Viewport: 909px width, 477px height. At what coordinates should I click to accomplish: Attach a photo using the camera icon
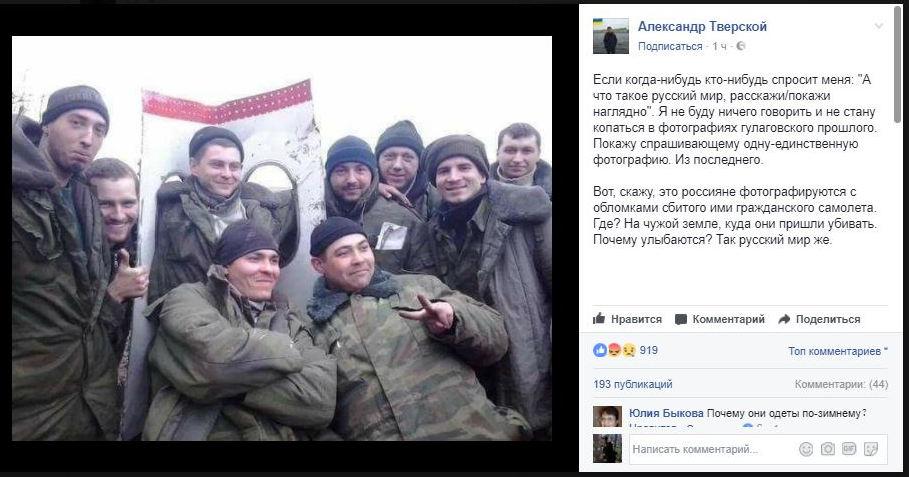point(827,449)
